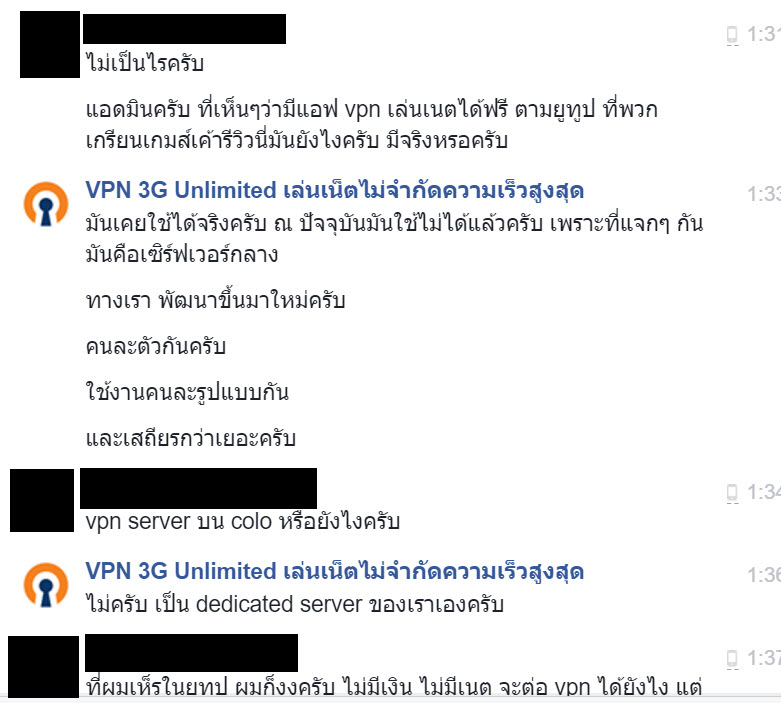
Task: Click the mobile phone icon next to 1:34 timestamp
Action: [x=732, y=493]
